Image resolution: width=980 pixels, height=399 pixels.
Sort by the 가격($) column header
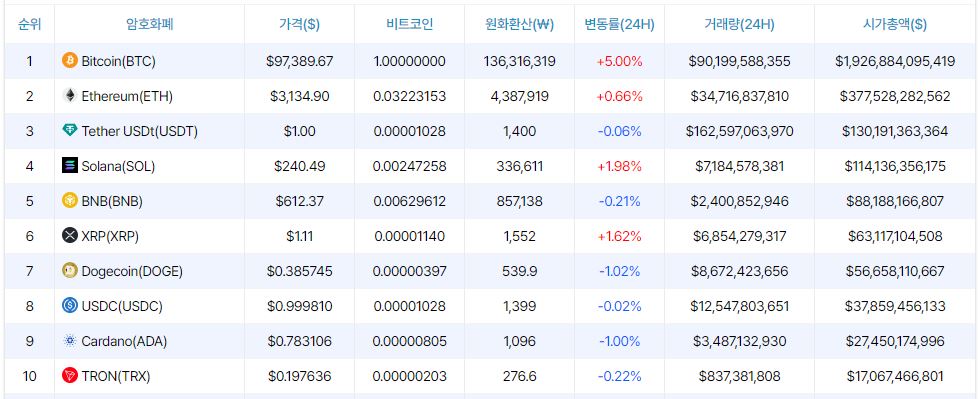point(299,24)
